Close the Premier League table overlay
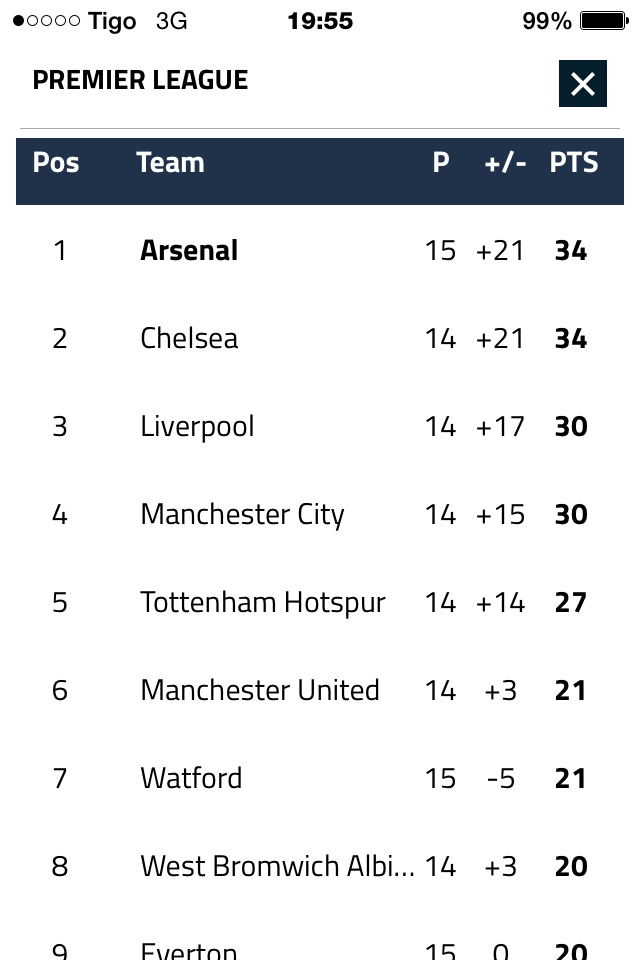The image size is (640, 960). pyautogui.click(x=582, y=84)
